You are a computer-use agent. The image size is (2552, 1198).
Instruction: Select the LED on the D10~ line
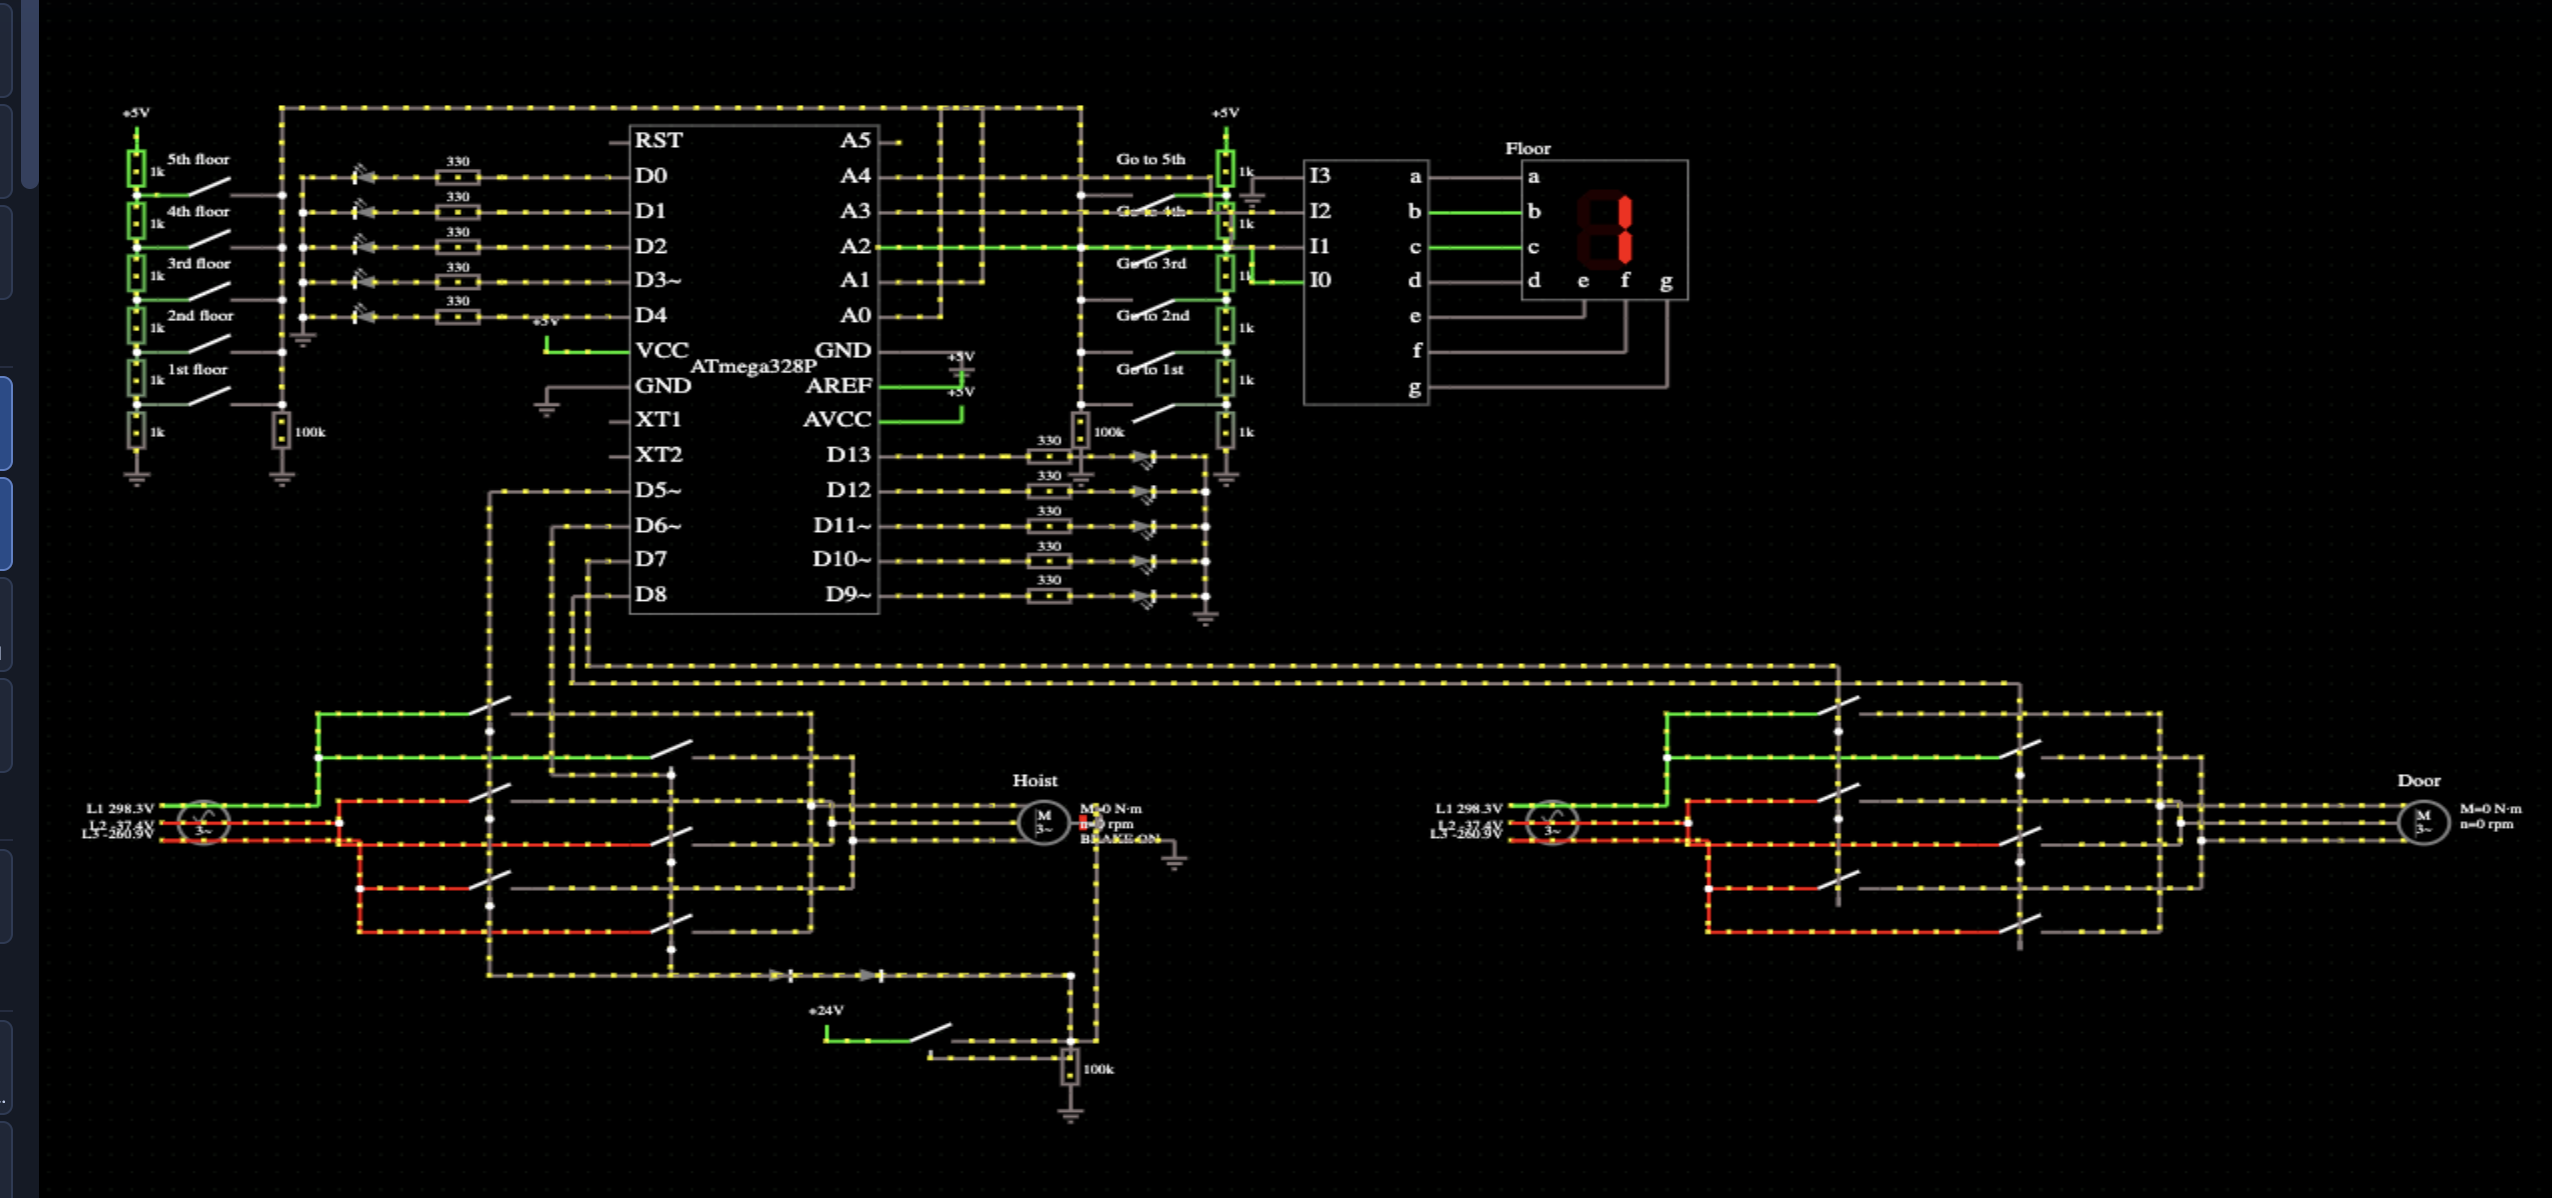coord(1145,562)
